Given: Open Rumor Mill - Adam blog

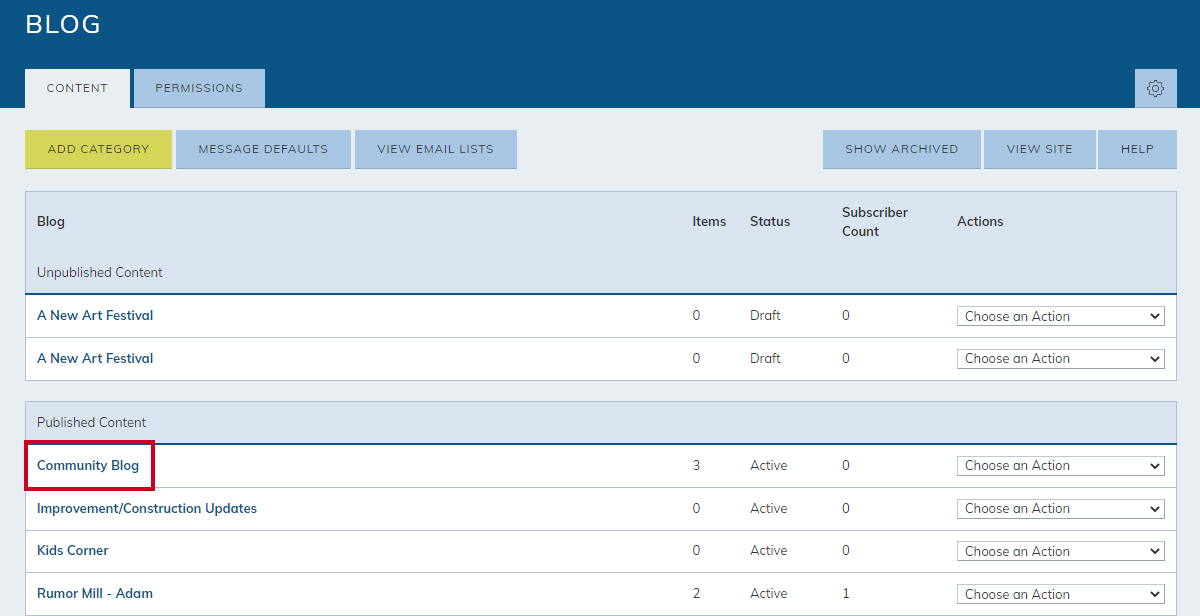Looking at the screenshot, I should 95,593.
